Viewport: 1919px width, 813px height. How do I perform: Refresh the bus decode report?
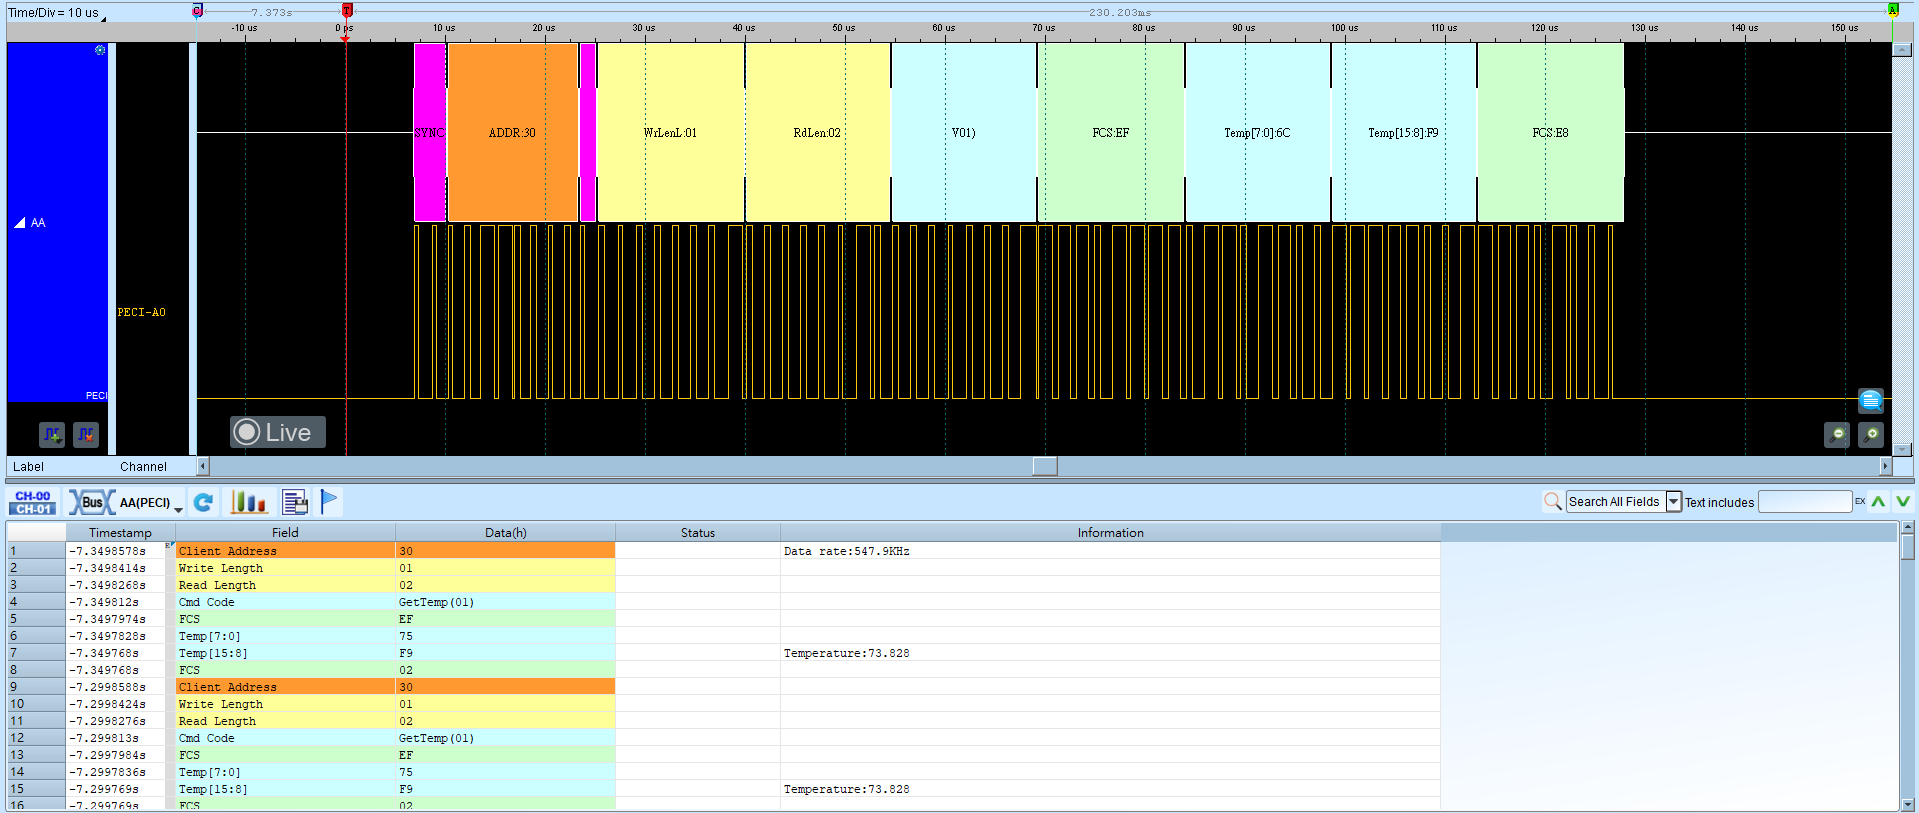click(x=203, y=502)
